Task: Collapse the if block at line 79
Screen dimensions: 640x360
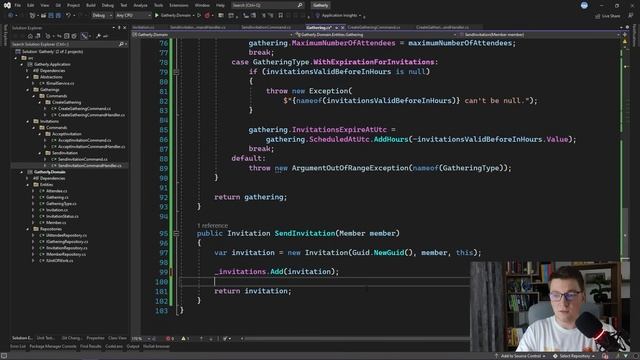Action: pyautogui.click(x=176, y=72)
